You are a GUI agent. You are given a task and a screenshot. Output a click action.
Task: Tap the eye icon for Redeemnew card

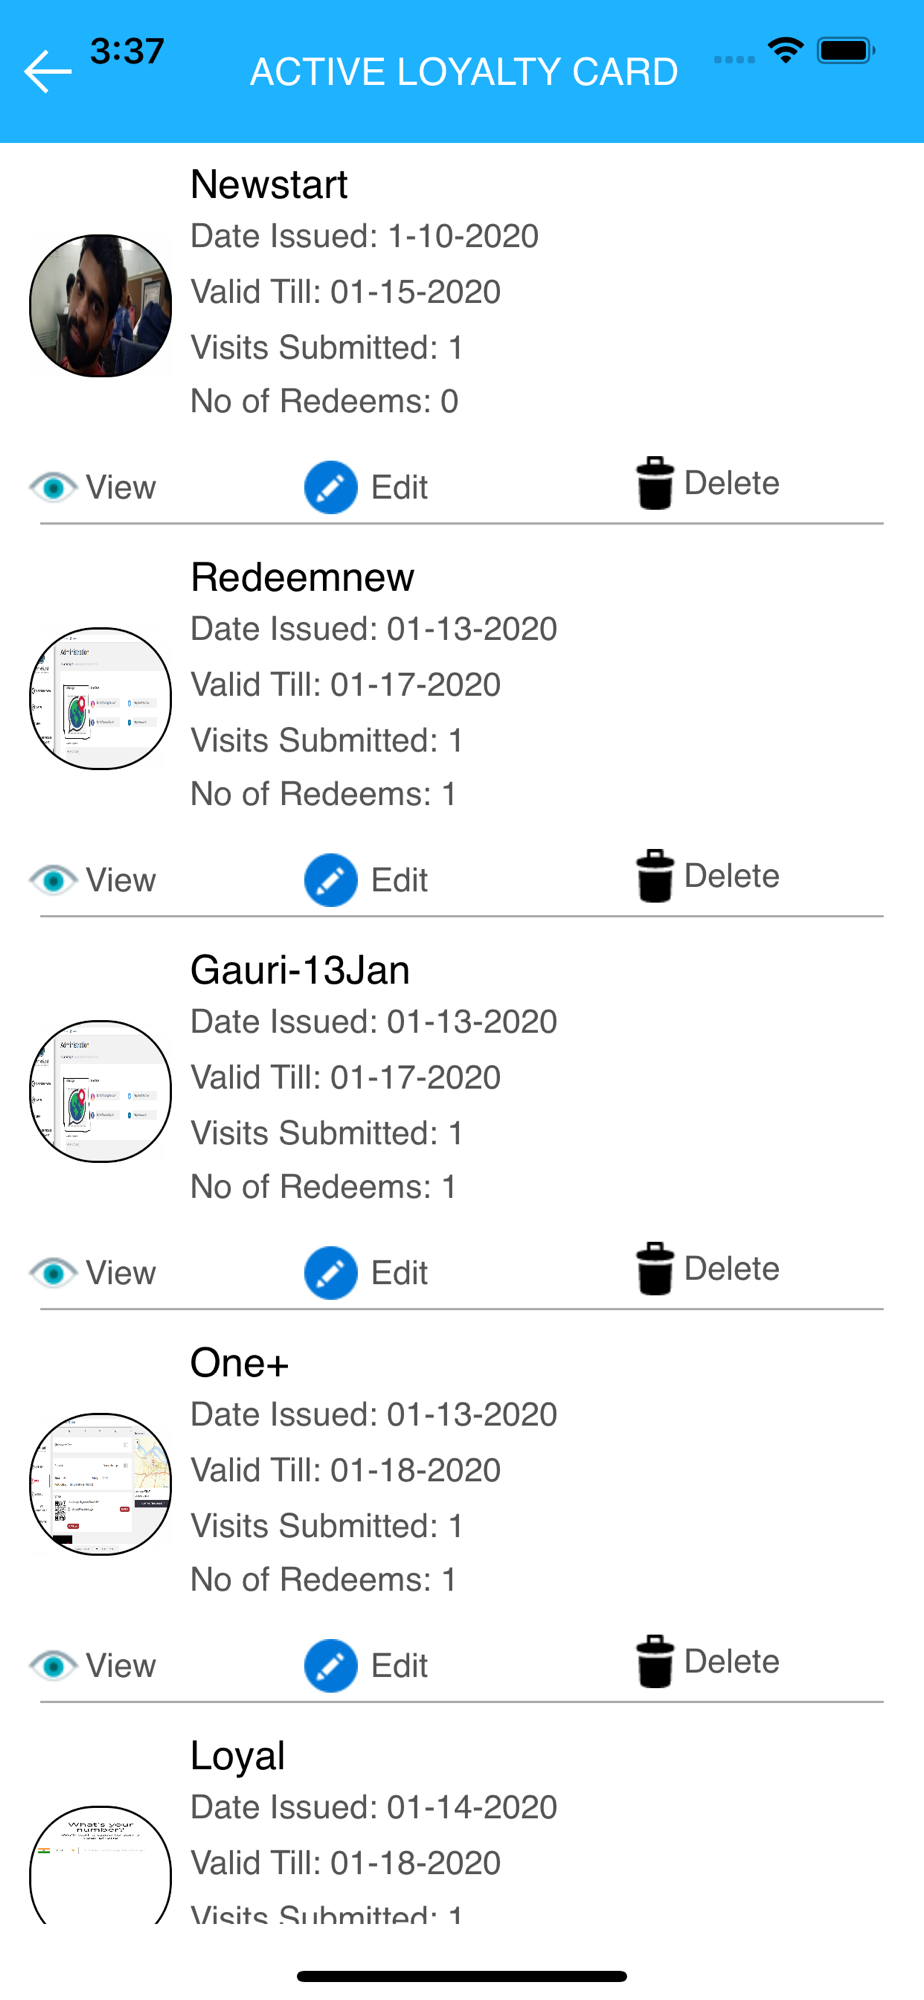coord(53,880)
